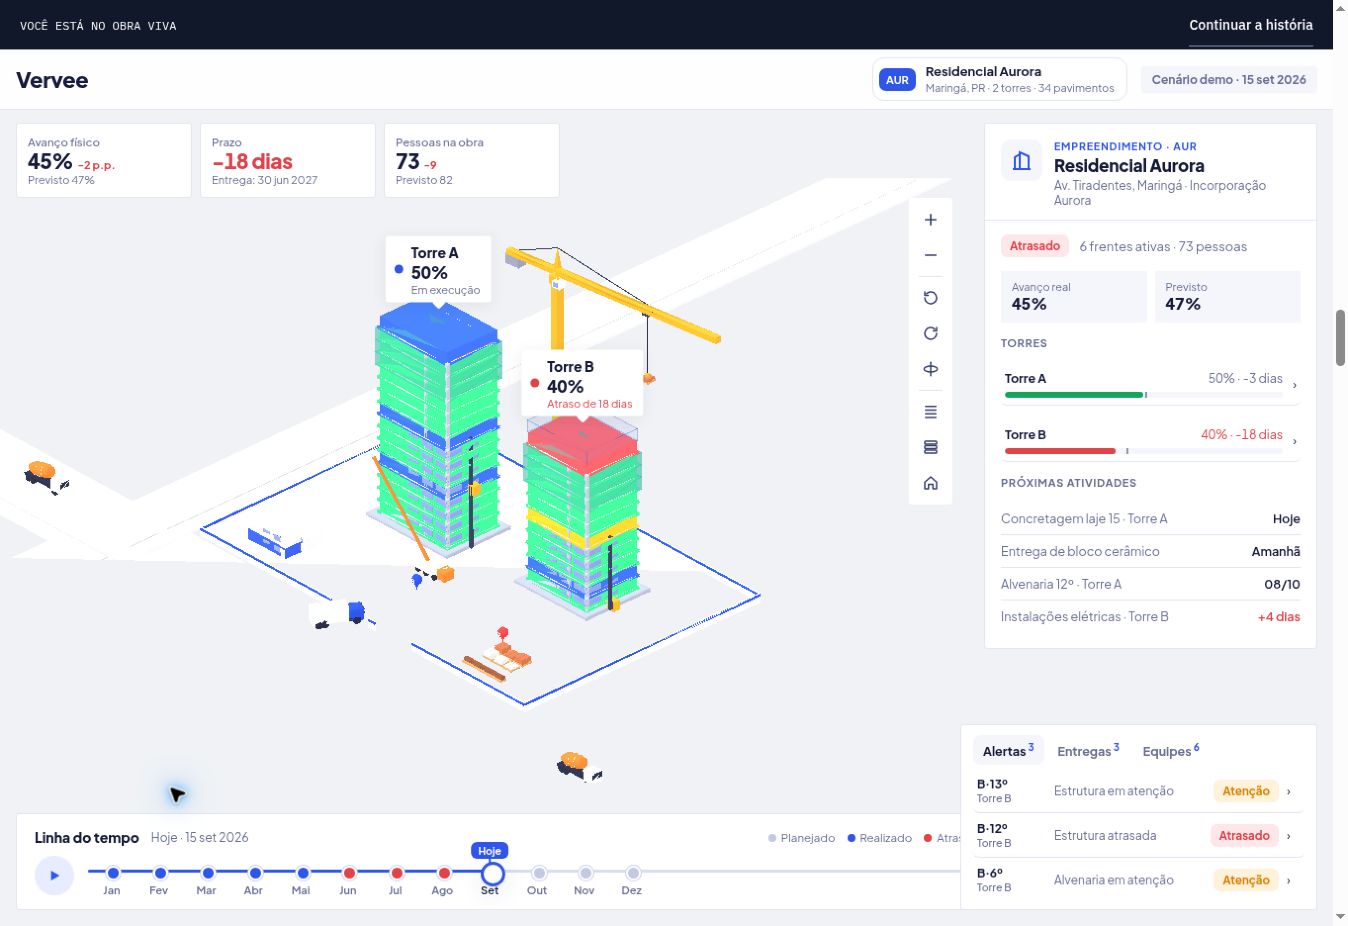Click the orbit view icon

pos(930,370)
